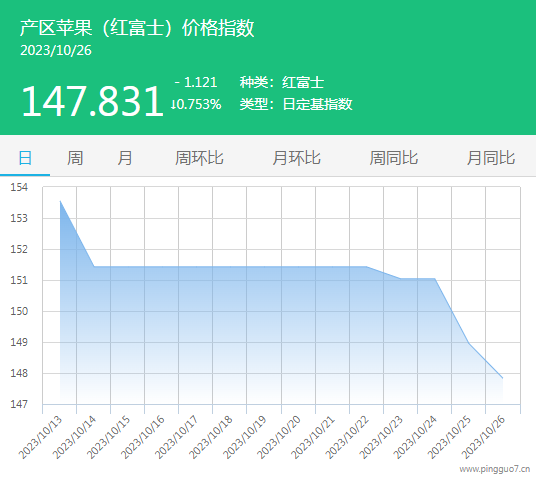Click the 2023/10/13 data point on chart
The image size is (536, 479).
60,201
